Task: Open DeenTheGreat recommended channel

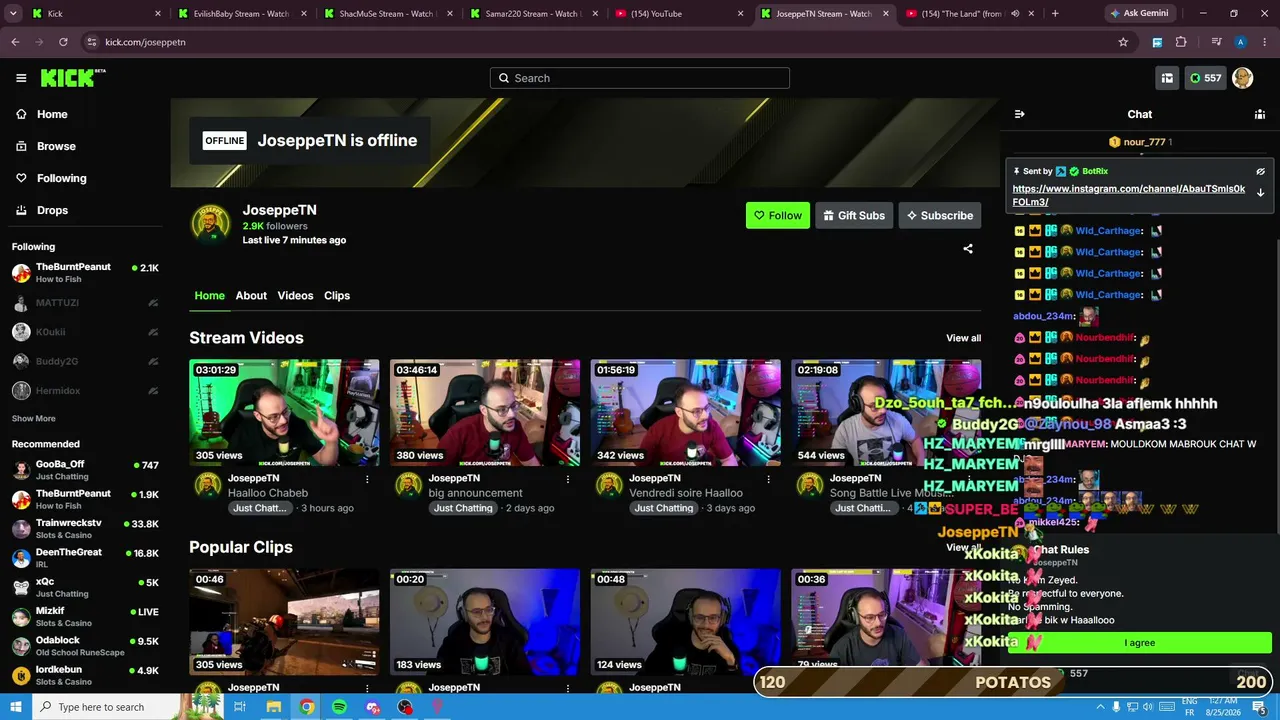Action: tap(85, 558)
